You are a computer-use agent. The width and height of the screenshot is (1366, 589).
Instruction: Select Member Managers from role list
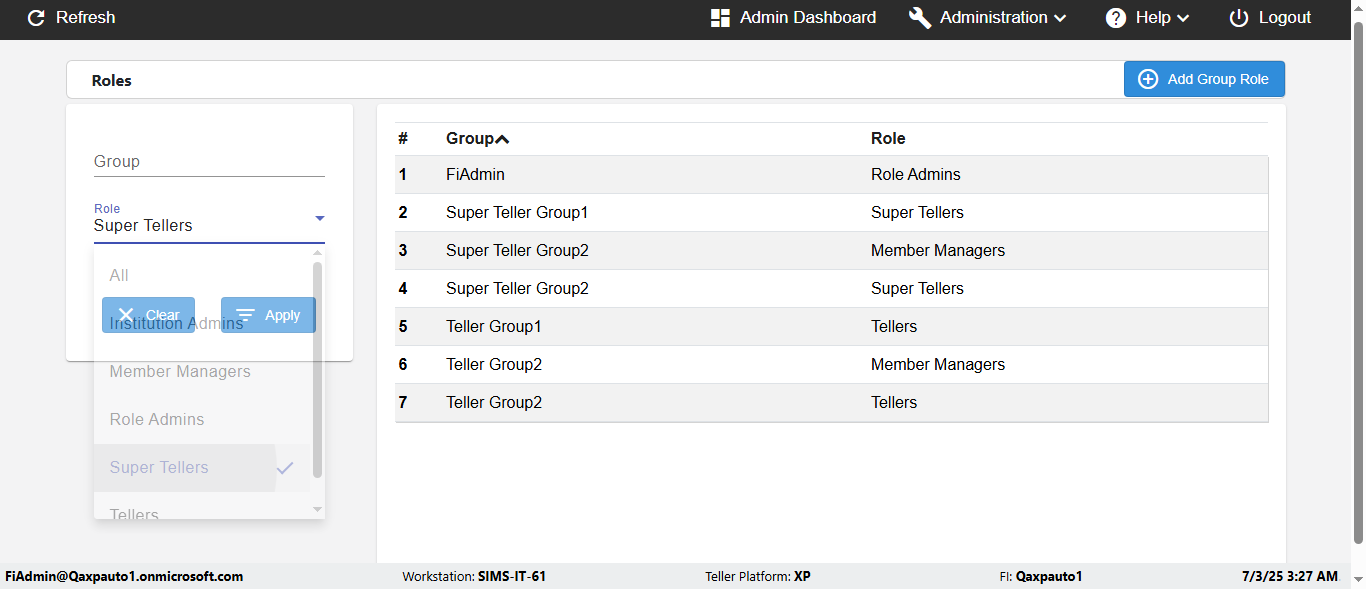tap(180, 371)
